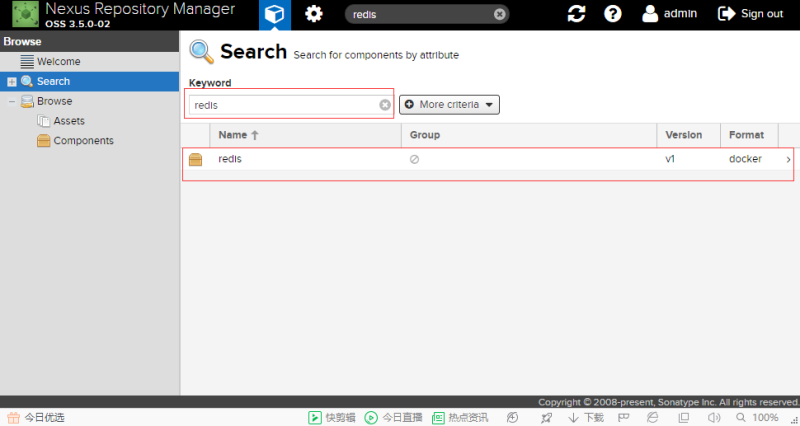Clear the header search box text
This screenshot has width=800, height=426.
point(499,14)
